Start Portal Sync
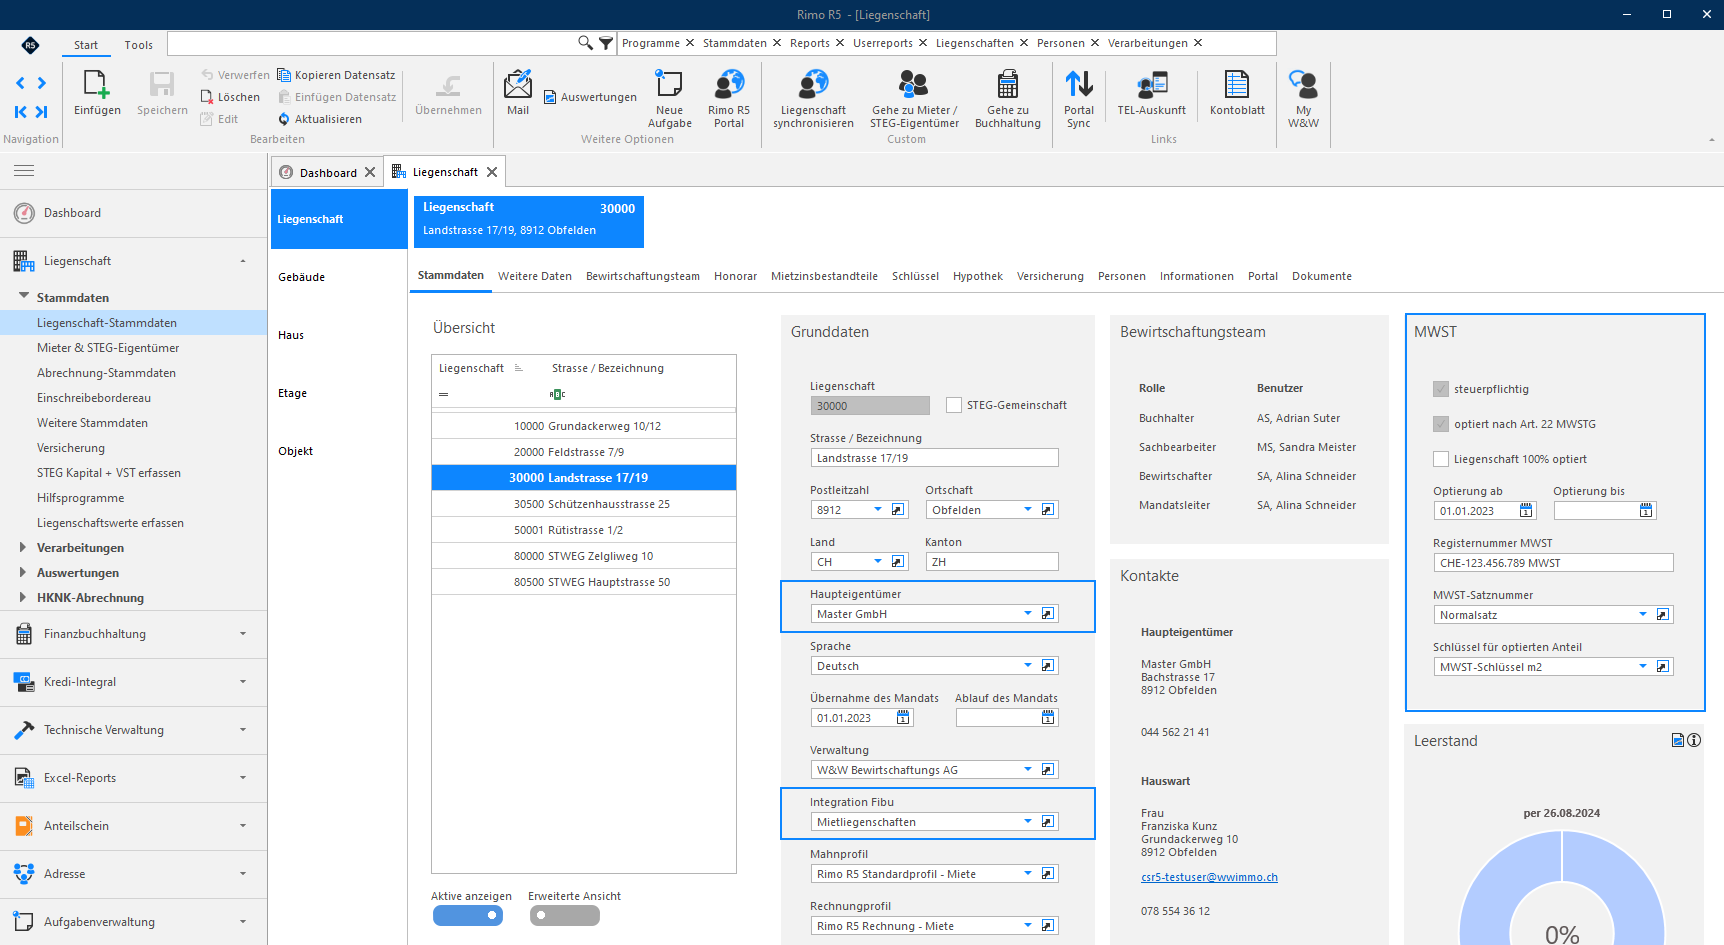1724x945 pixels. point(1079,99)
